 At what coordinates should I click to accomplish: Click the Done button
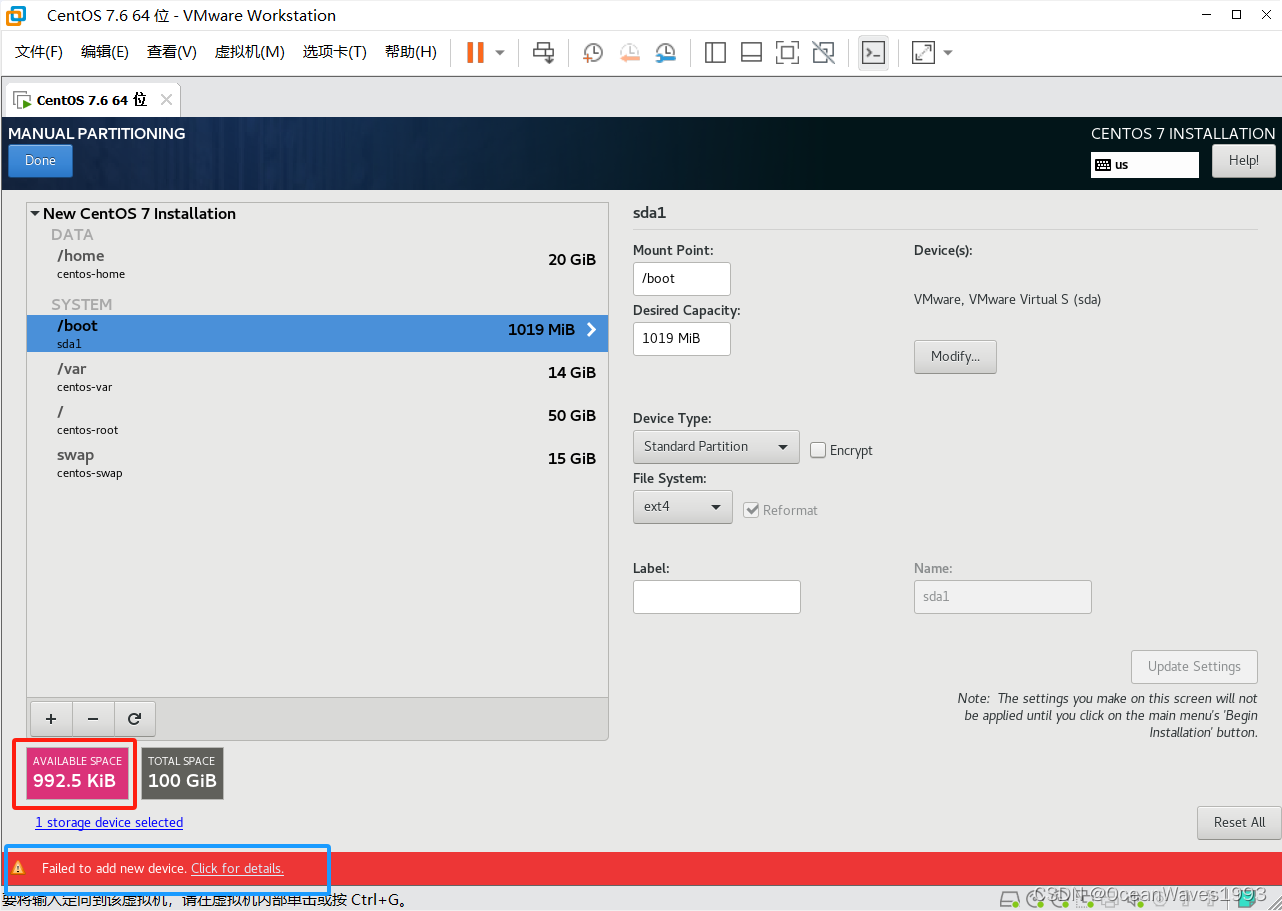click(40, 161)
